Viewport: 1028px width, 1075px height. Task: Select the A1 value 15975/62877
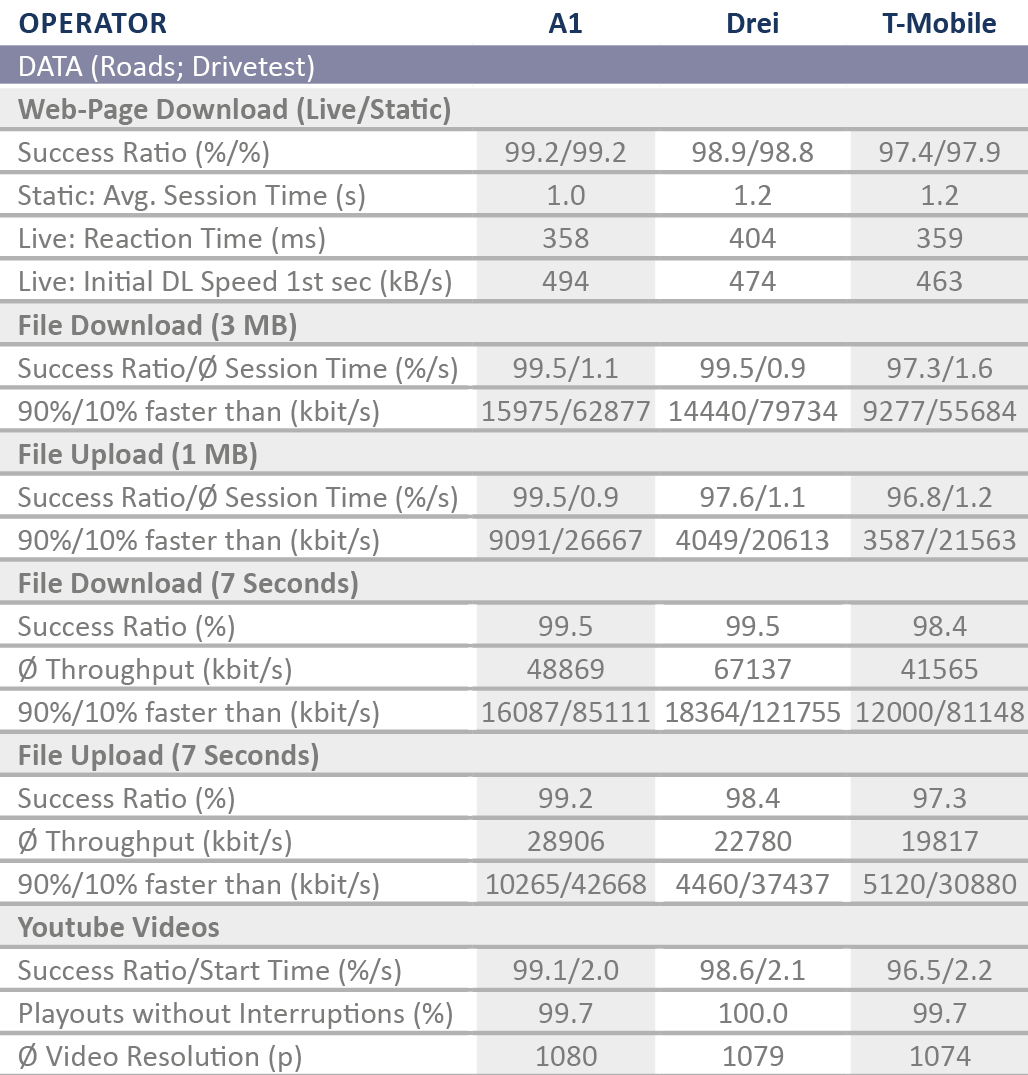566,411
